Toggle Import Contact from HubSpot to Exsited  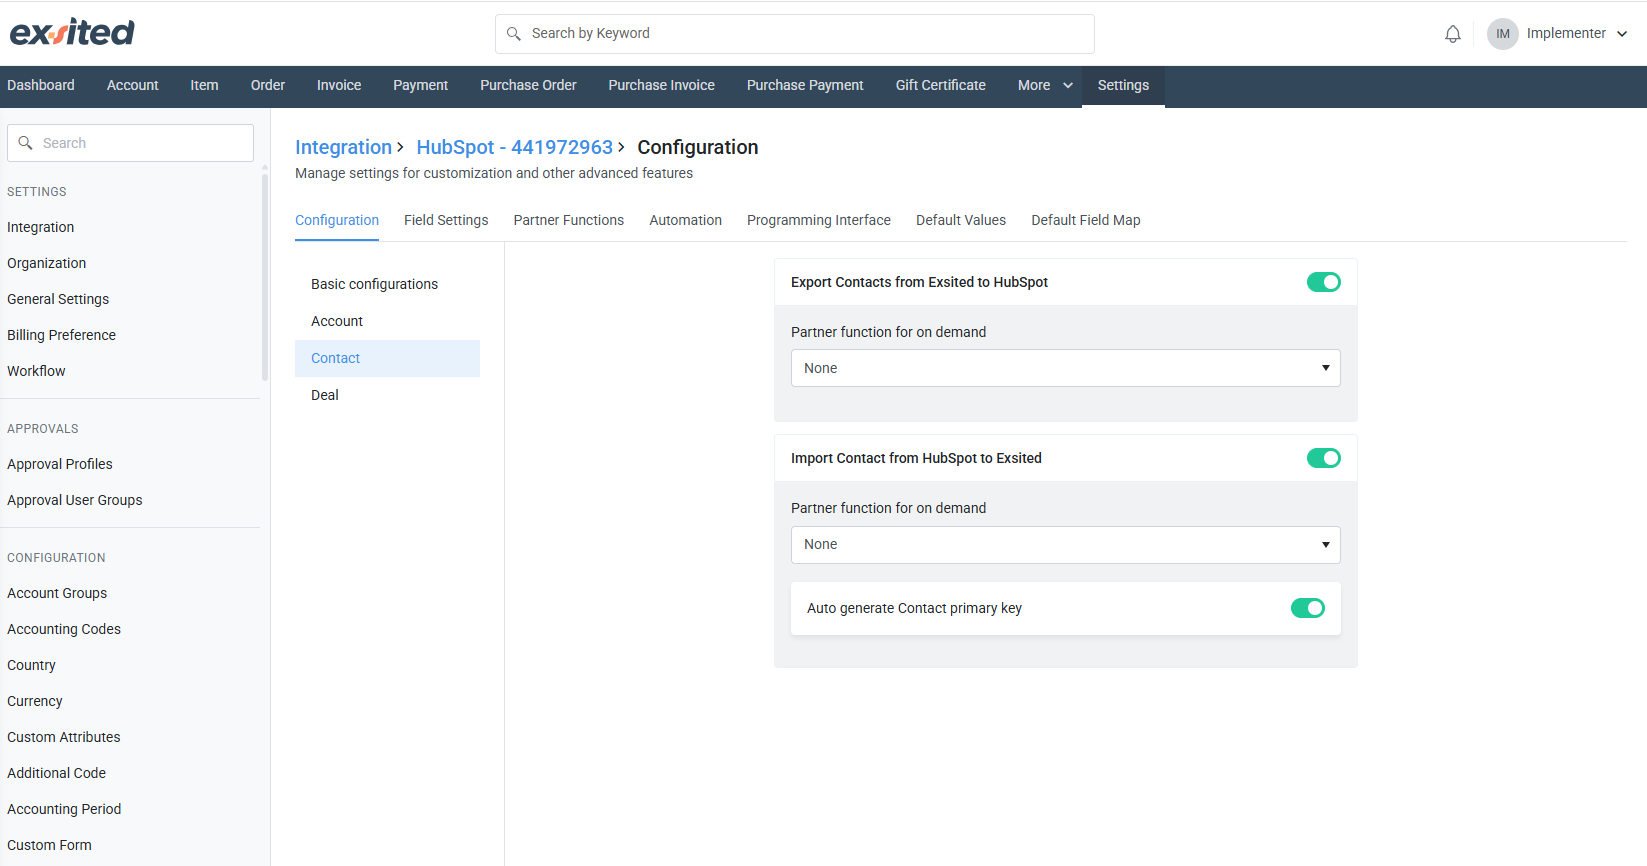tap(1323, 458)
